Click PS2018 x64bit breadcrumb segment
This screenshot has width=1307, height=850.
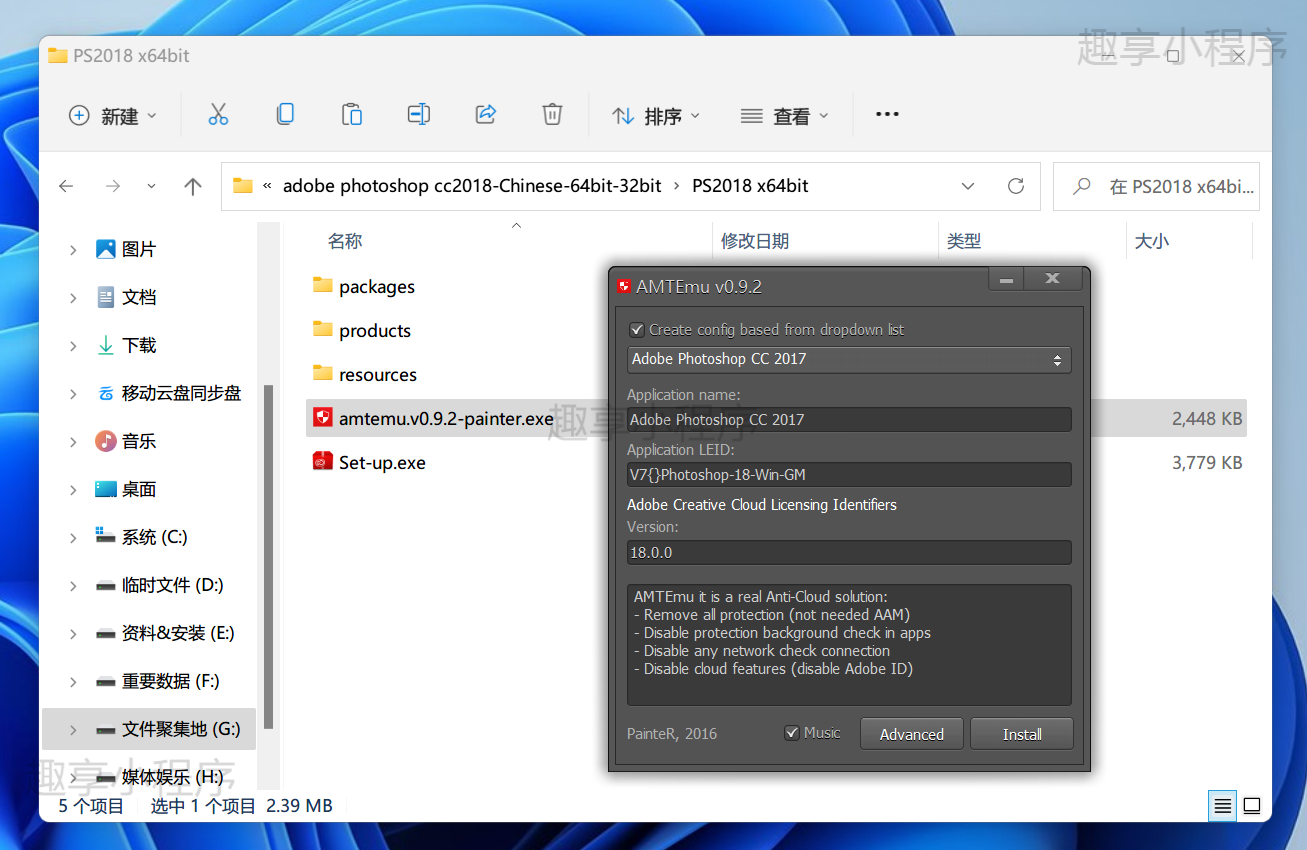coord(750,186)
